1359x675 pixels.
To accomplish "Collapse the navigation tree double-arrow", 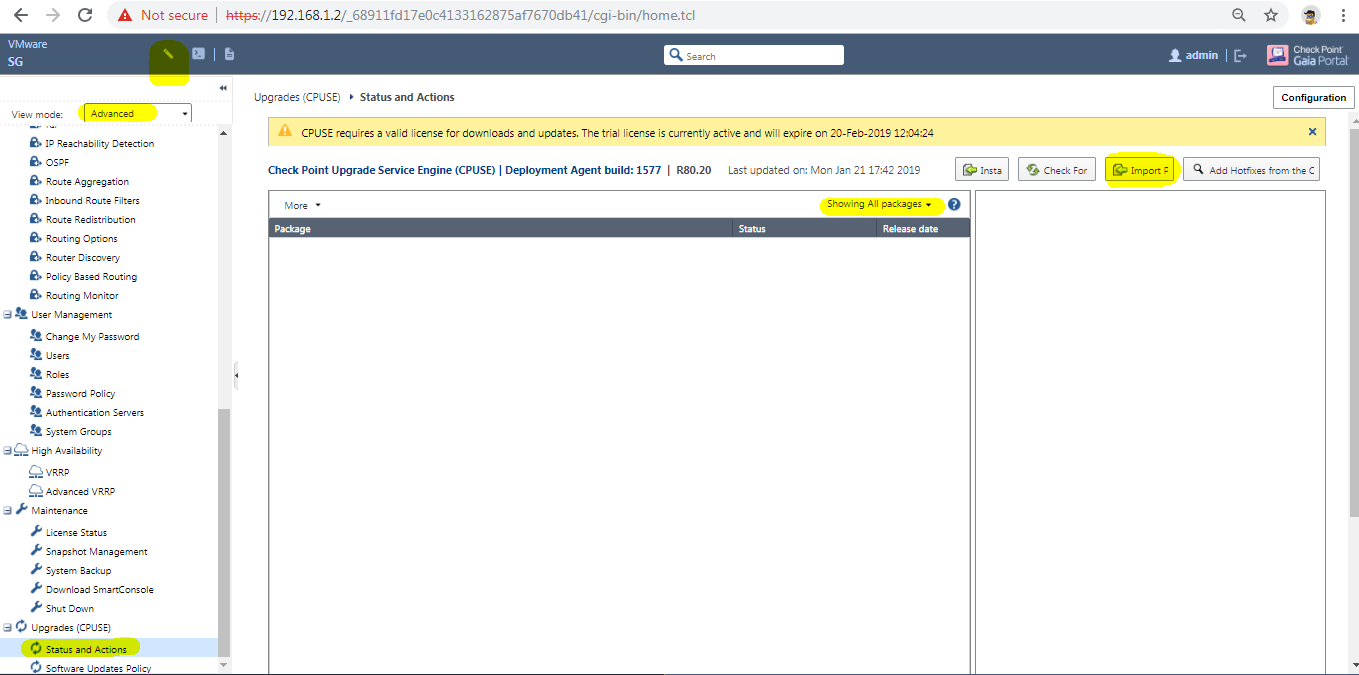I will (x=223, y=88).
